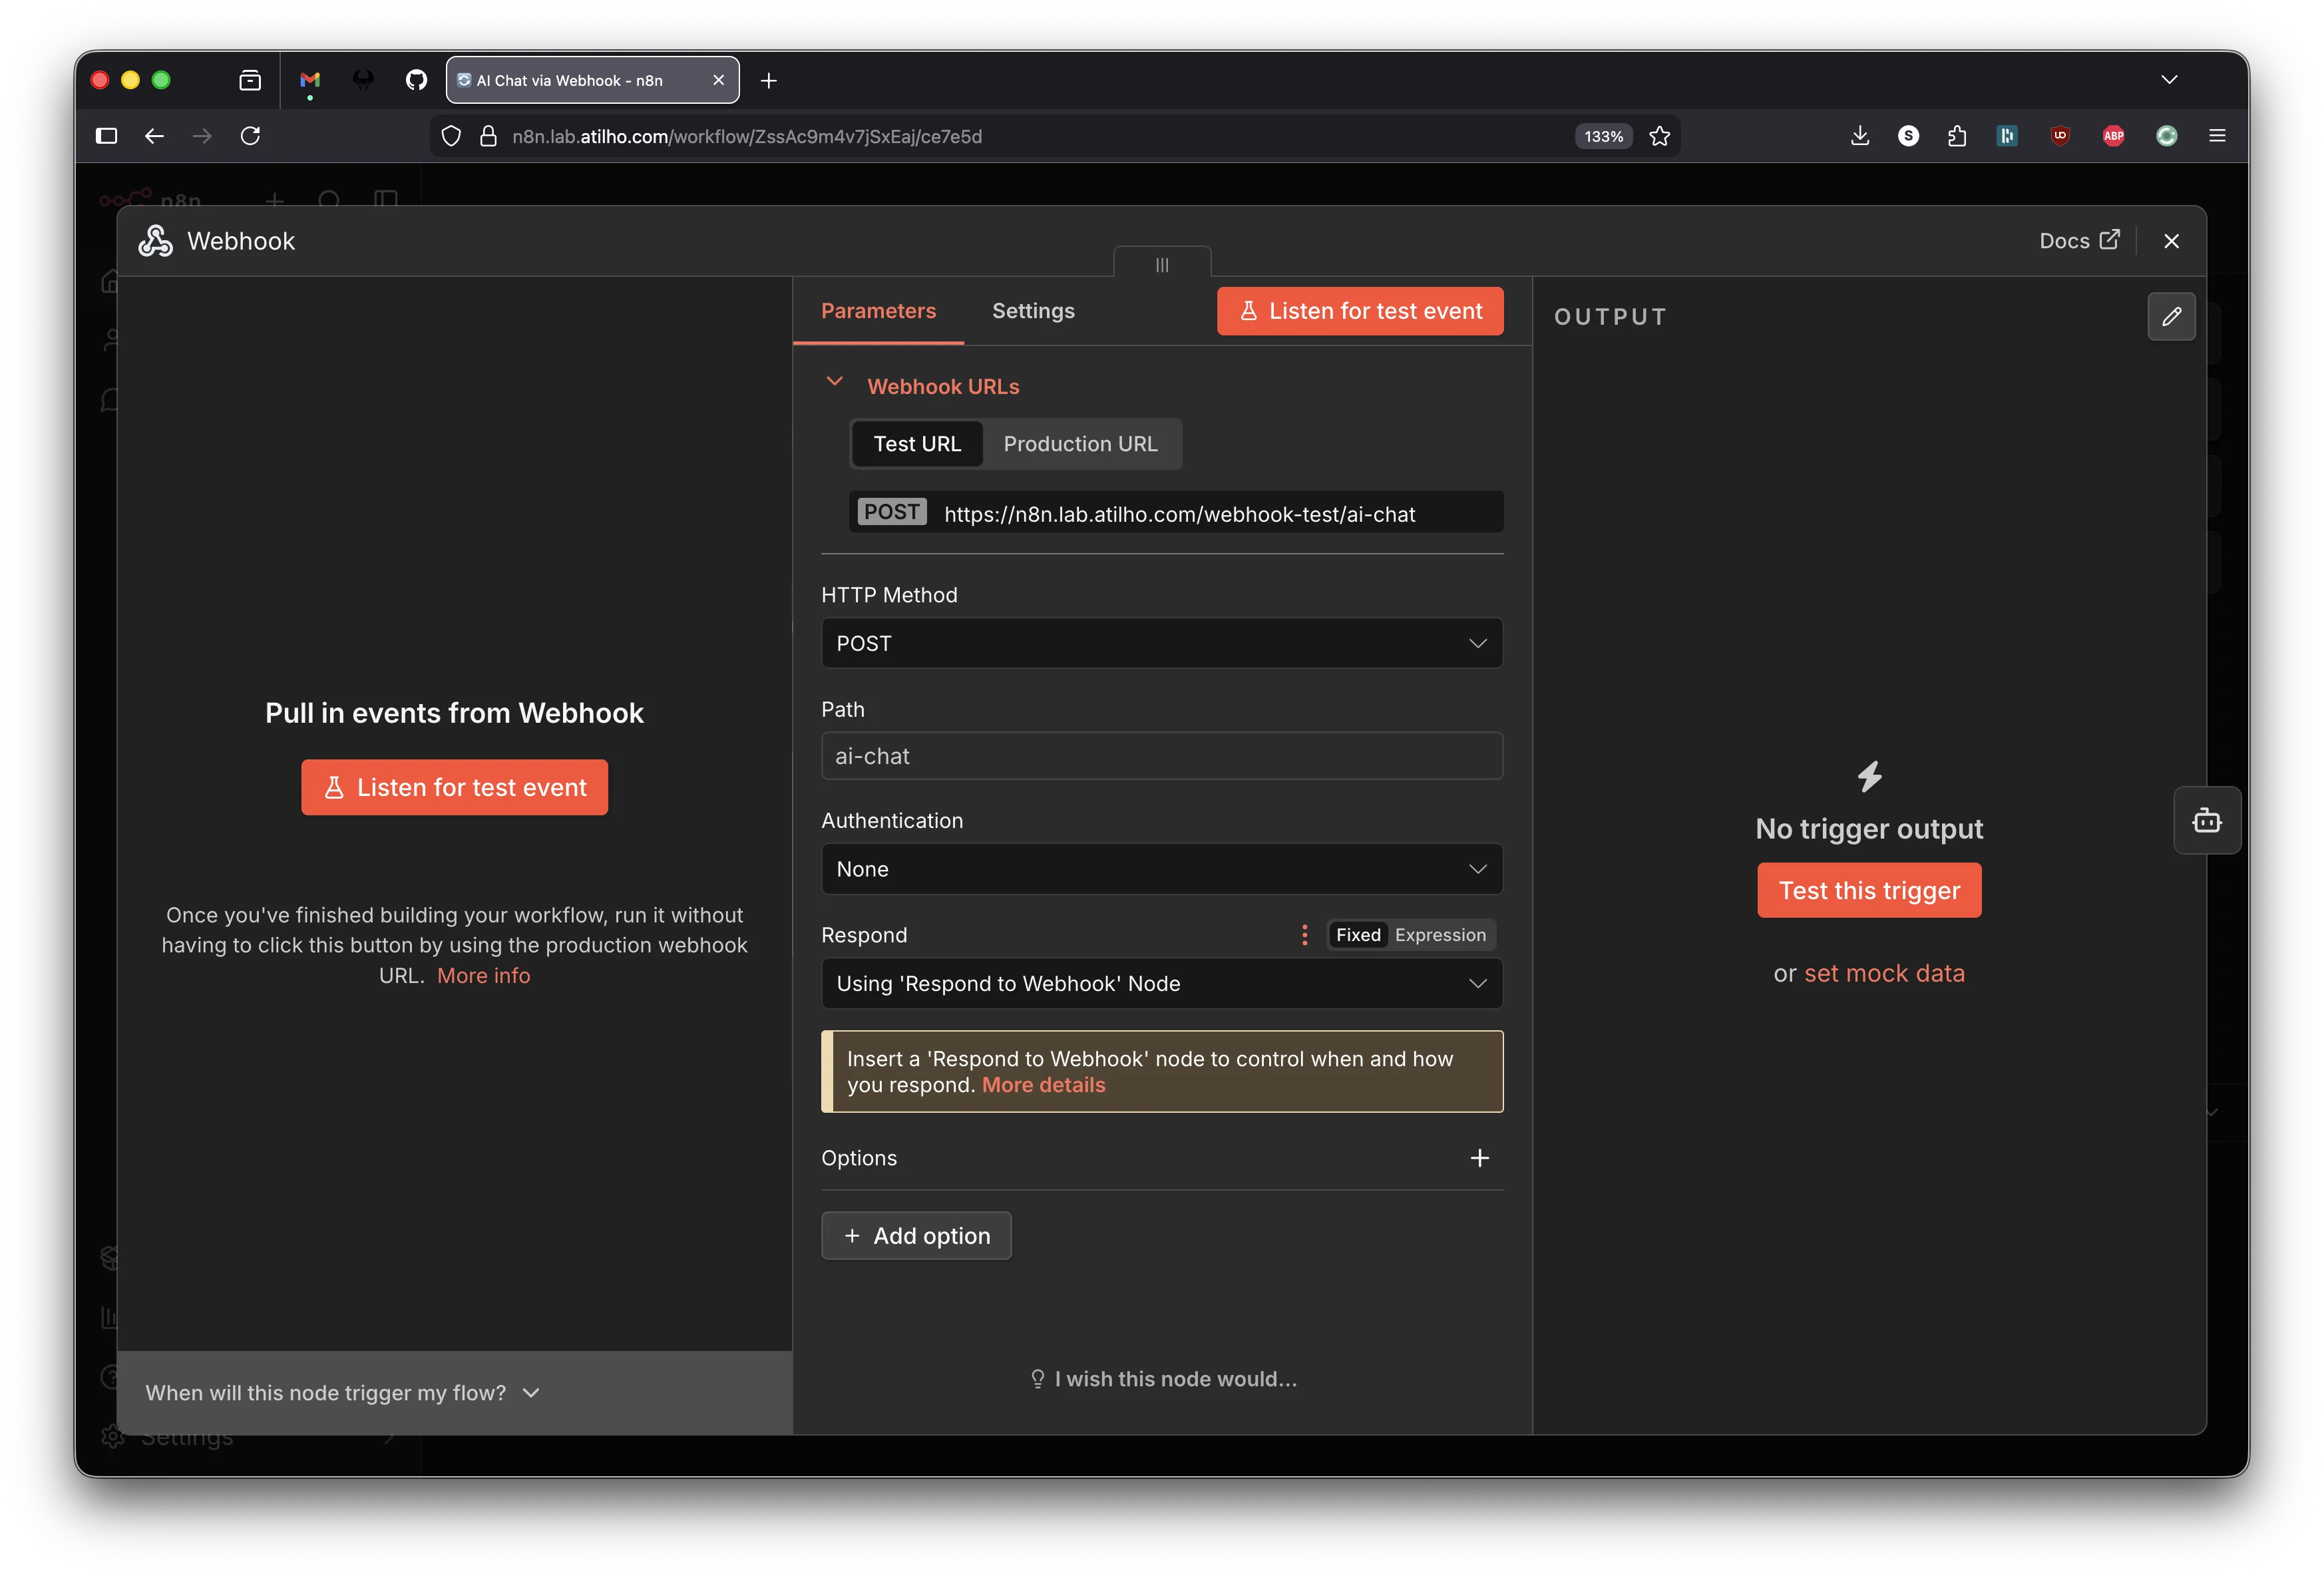The width and height of the screenshot is (2324, 1576).
Task: Click the plus icon next to Options
Action: coord(1480,1158)
